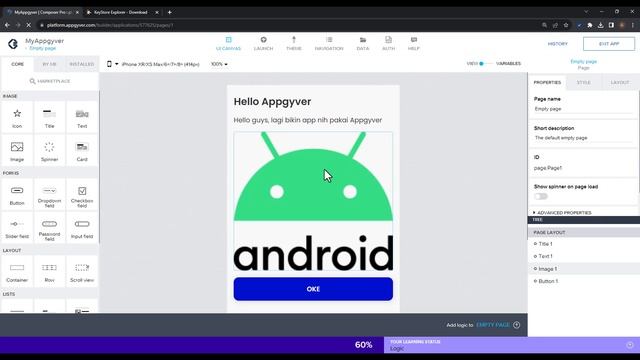This screenshot has width=640, height=360.
Task: Open the browser downloads icon
Action: coord(600,25)
